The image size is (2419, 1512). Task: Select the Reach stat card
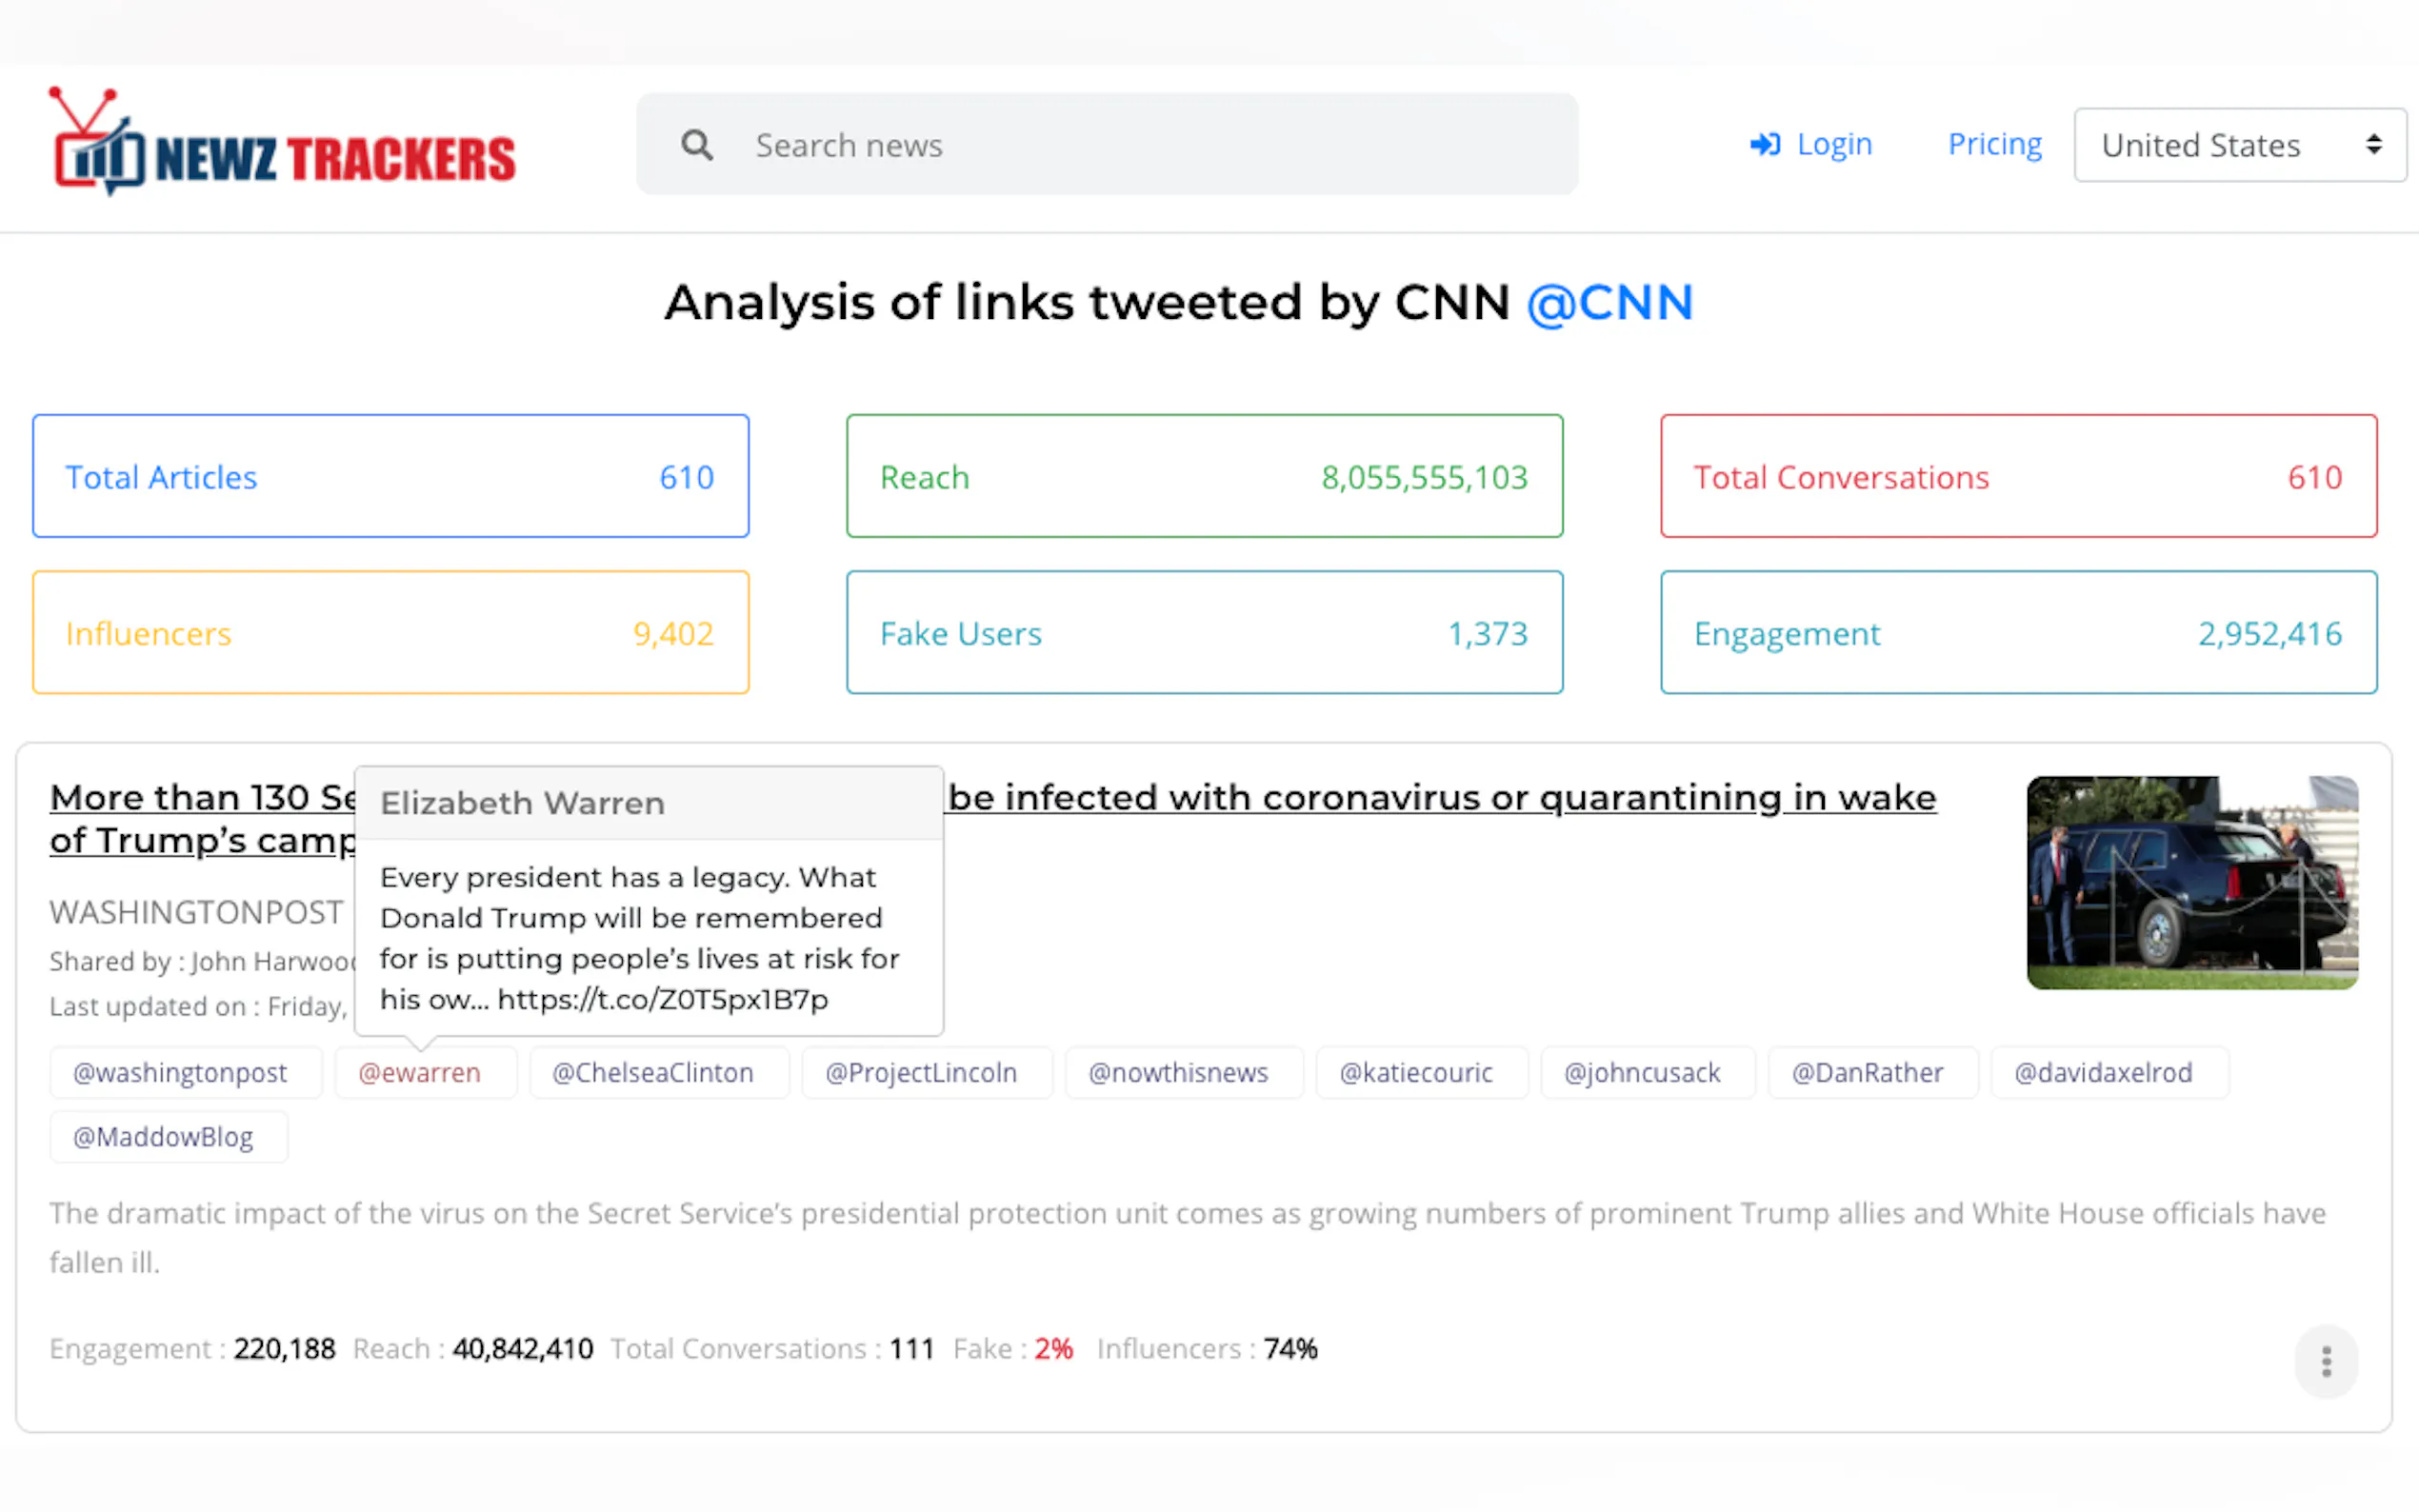1204,477
